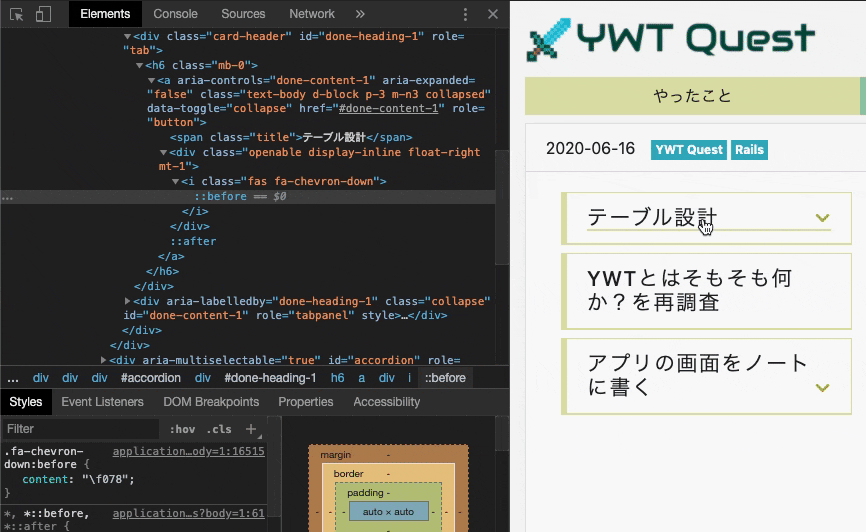866x532 pixels.
Task: Expand the accordion div with aria-multiselectable
Action: click(x=103, y=360)
